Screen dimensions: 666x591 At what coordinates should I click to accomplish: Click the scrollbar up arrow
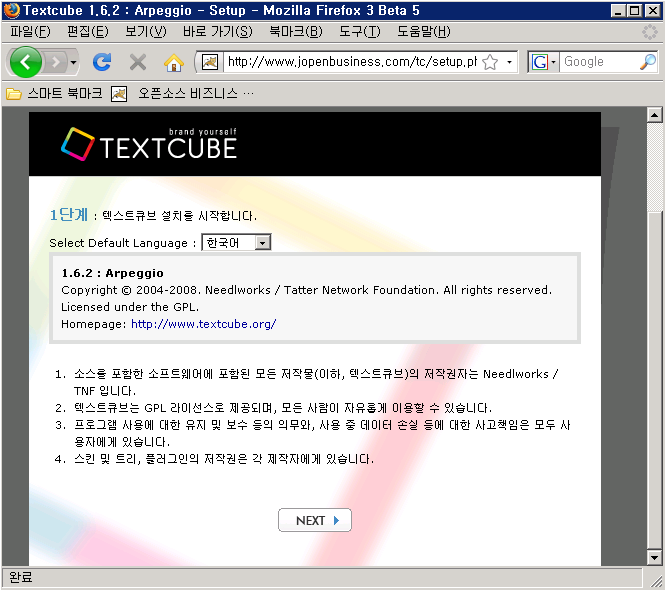655,115
